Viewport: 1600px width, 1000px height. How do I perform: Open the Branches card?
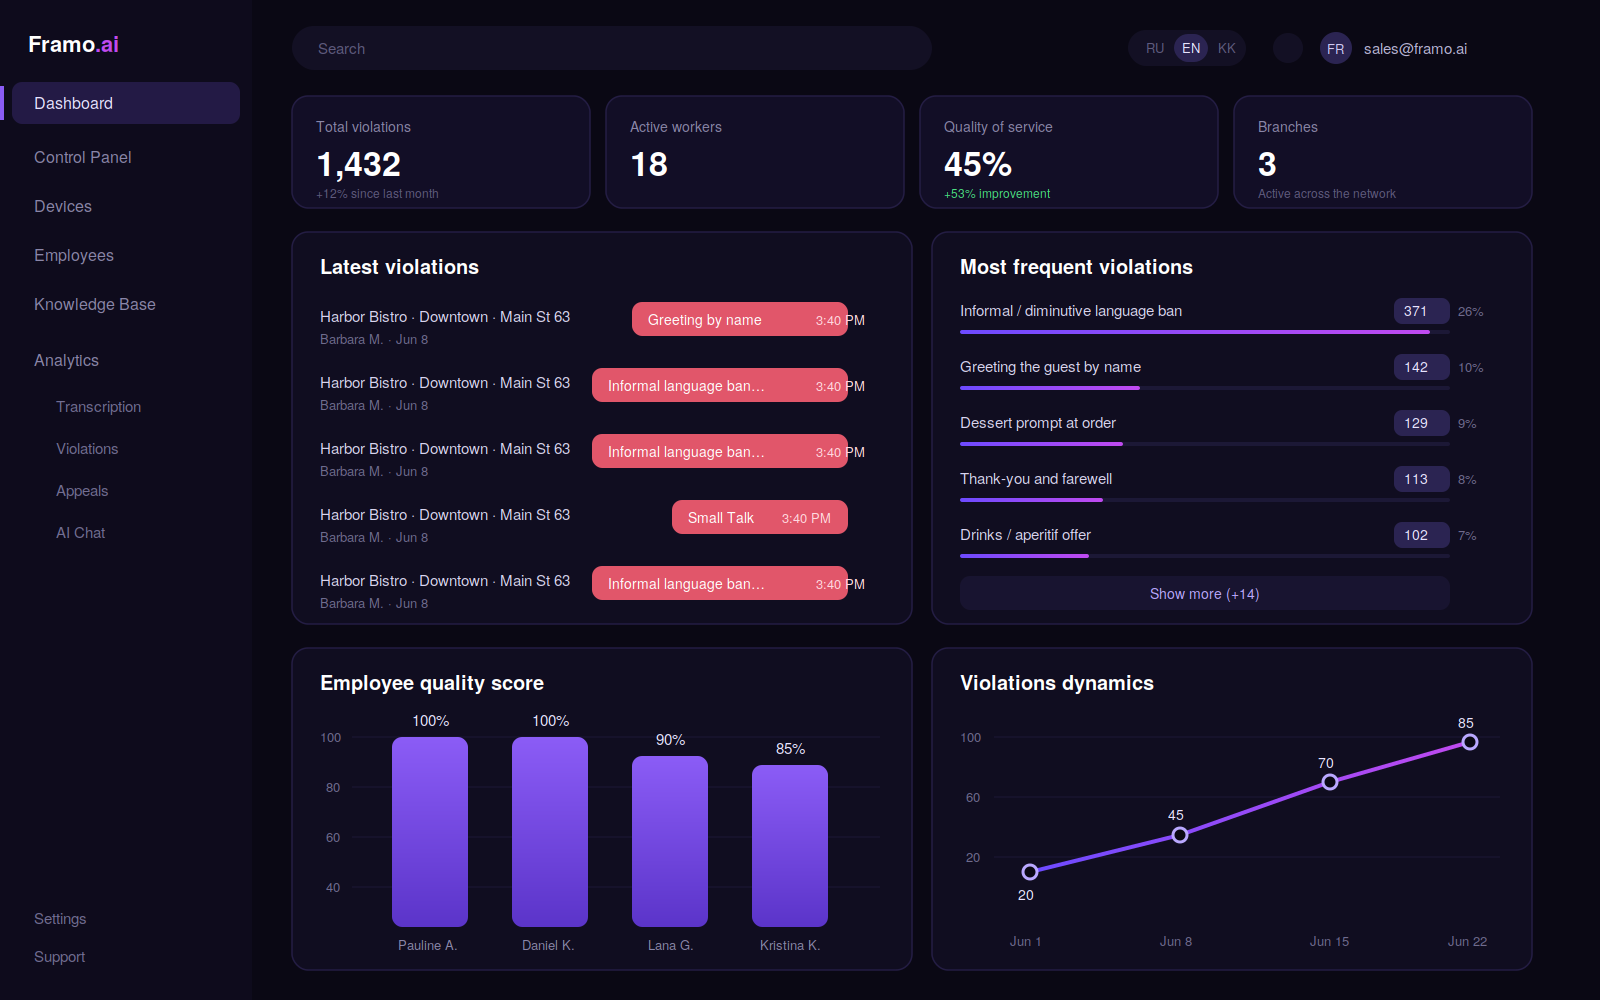pos(1383,152)
